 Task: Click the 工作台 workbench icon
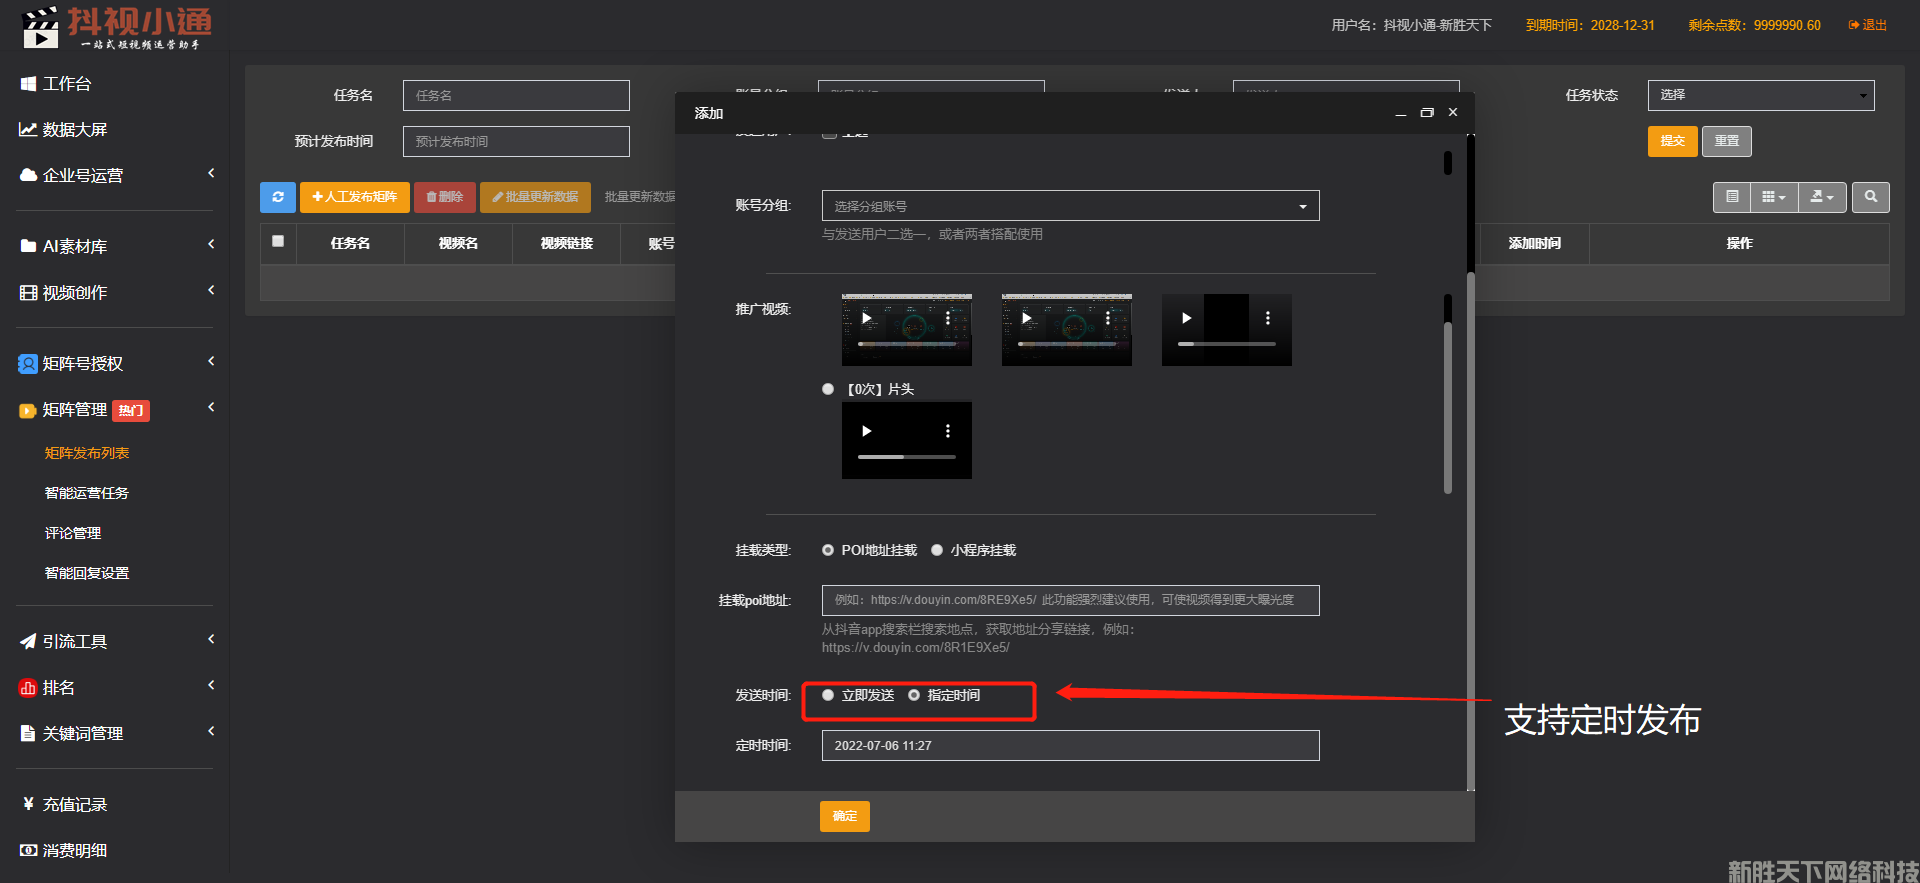coord(28,84)
